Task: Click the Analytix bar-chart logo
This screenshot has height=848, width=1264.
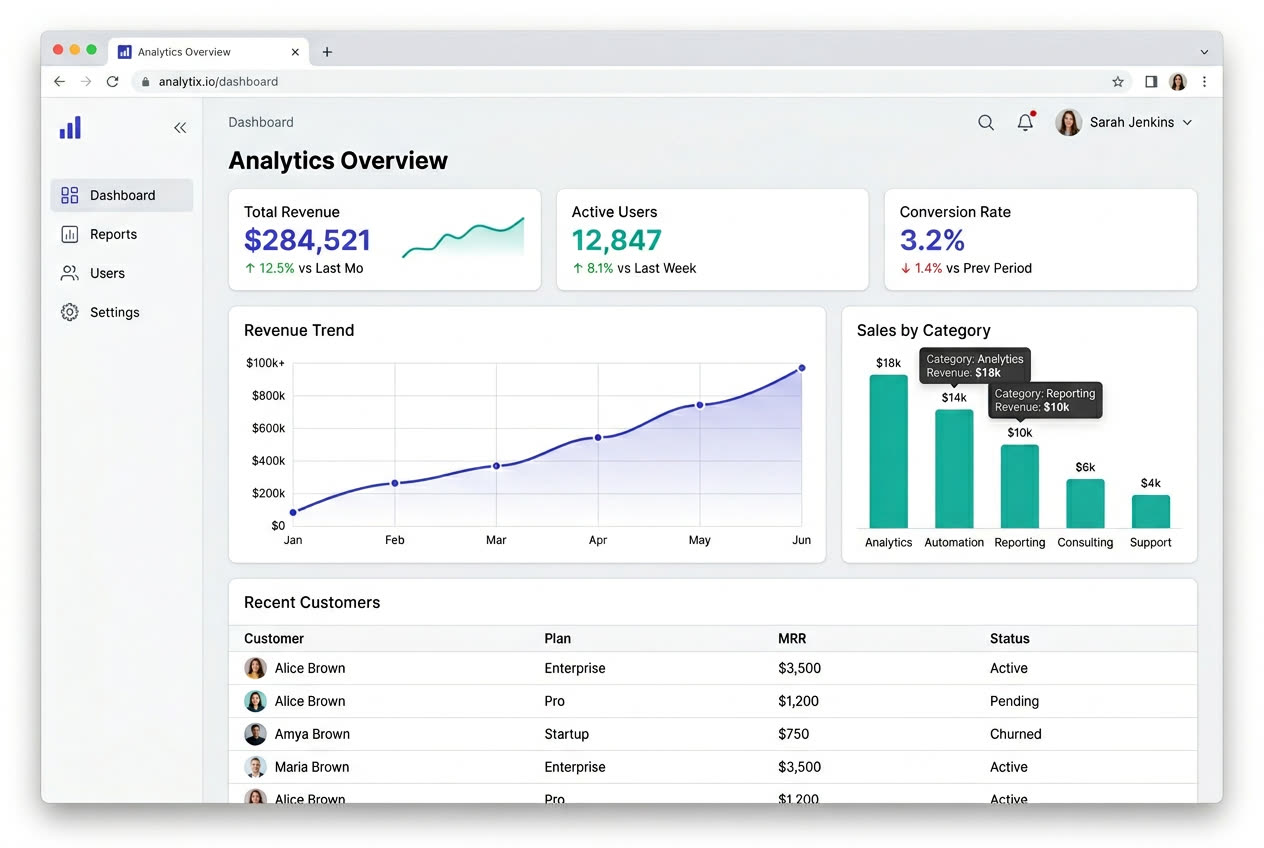Action: click(69, 127)
